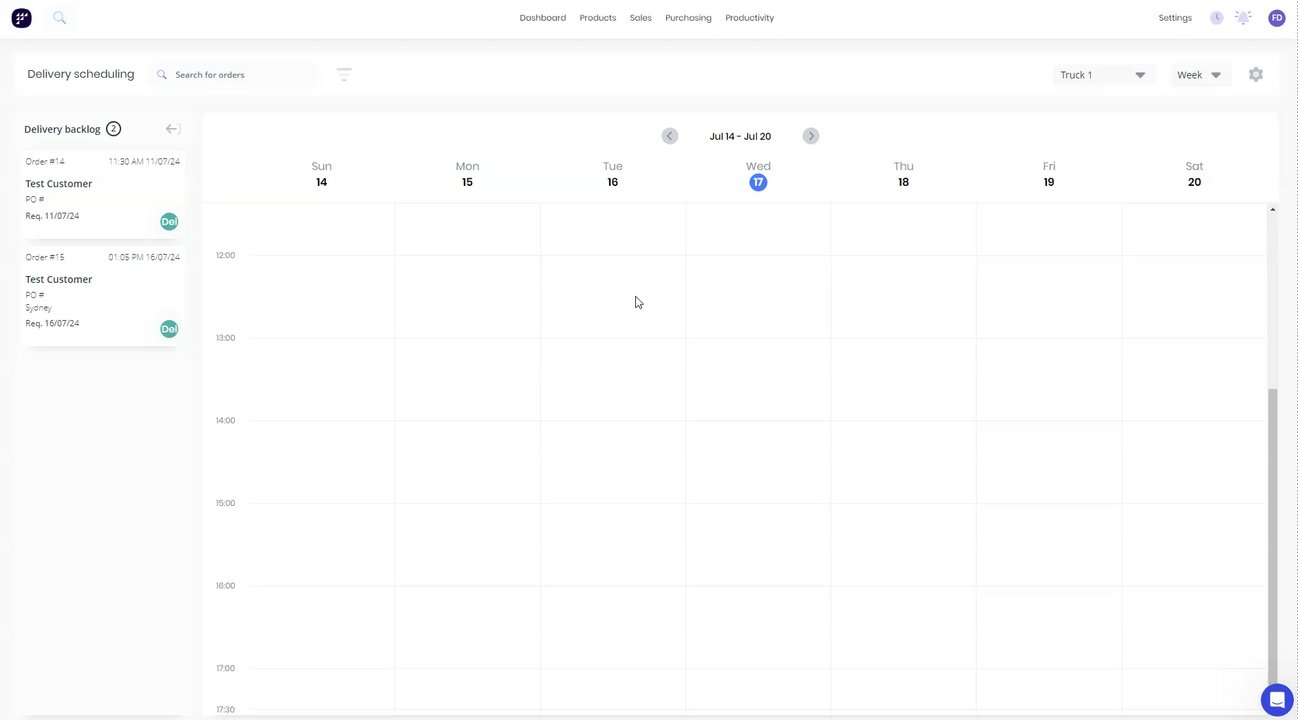Open the notifications icon beside the clock
Screen dimensions: 1298x720
pos(1243,18)
